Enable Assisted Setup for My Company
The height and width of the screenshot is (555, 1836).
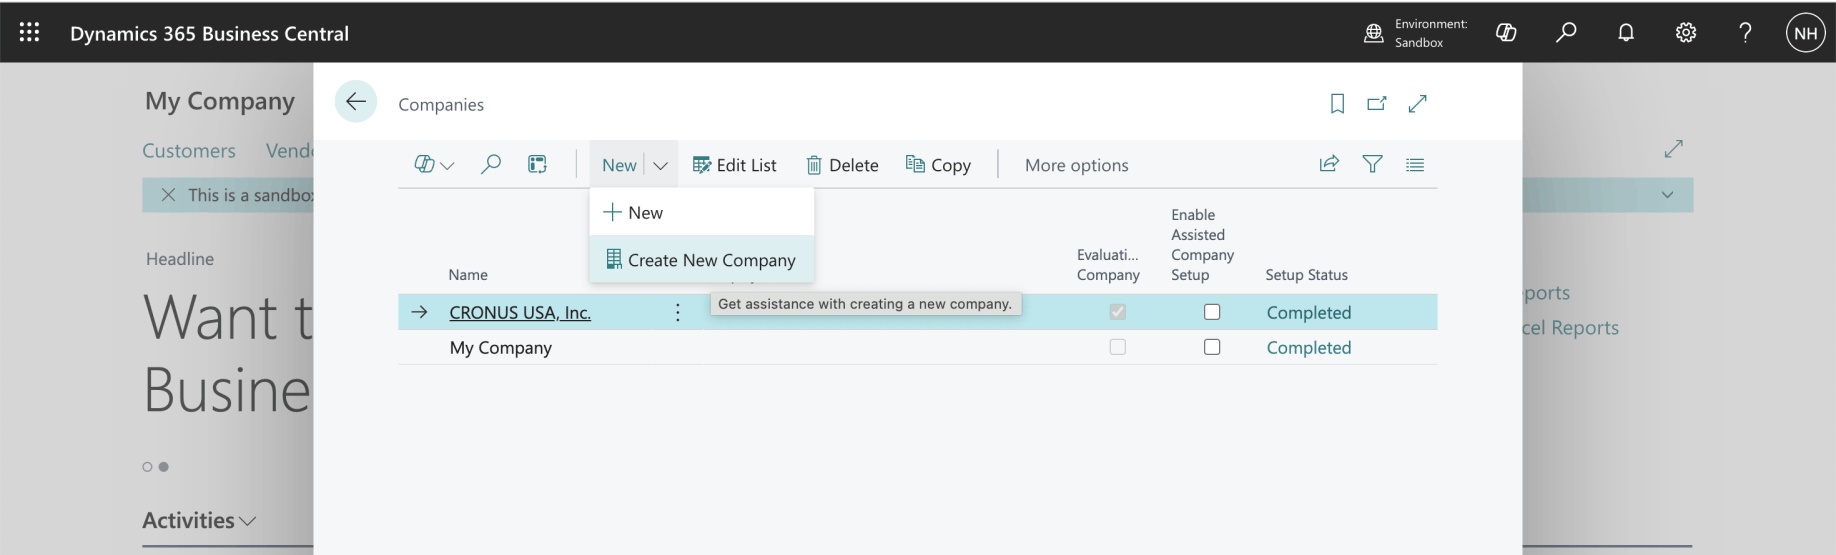(1212, 347)
